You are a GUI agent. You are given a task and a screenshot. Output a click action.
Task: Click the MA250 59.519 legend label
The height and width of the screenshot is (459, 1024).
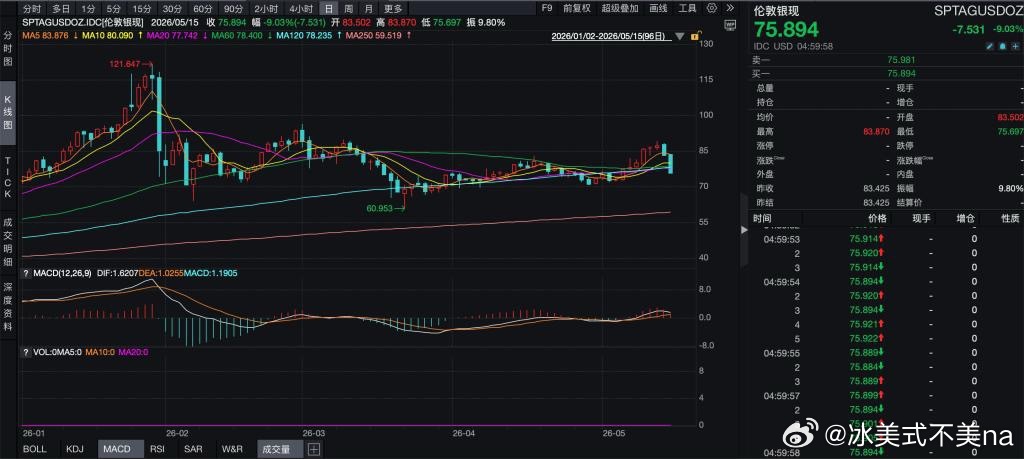click(x=374, y=35)
